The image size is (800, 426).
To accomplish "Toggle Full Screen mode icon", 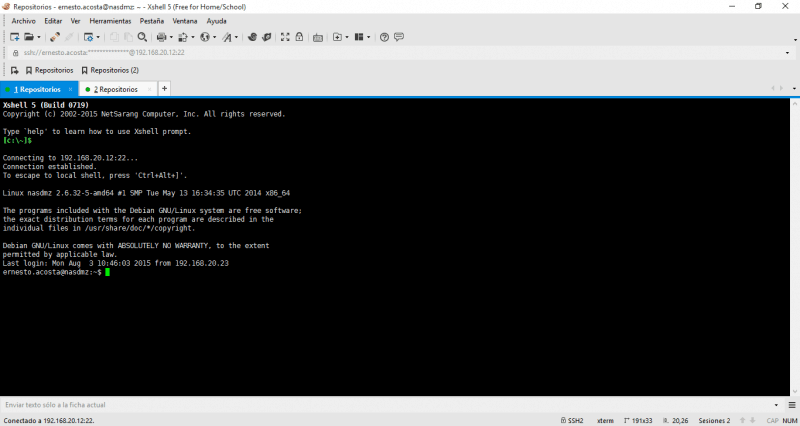I will tap(285, 37).
